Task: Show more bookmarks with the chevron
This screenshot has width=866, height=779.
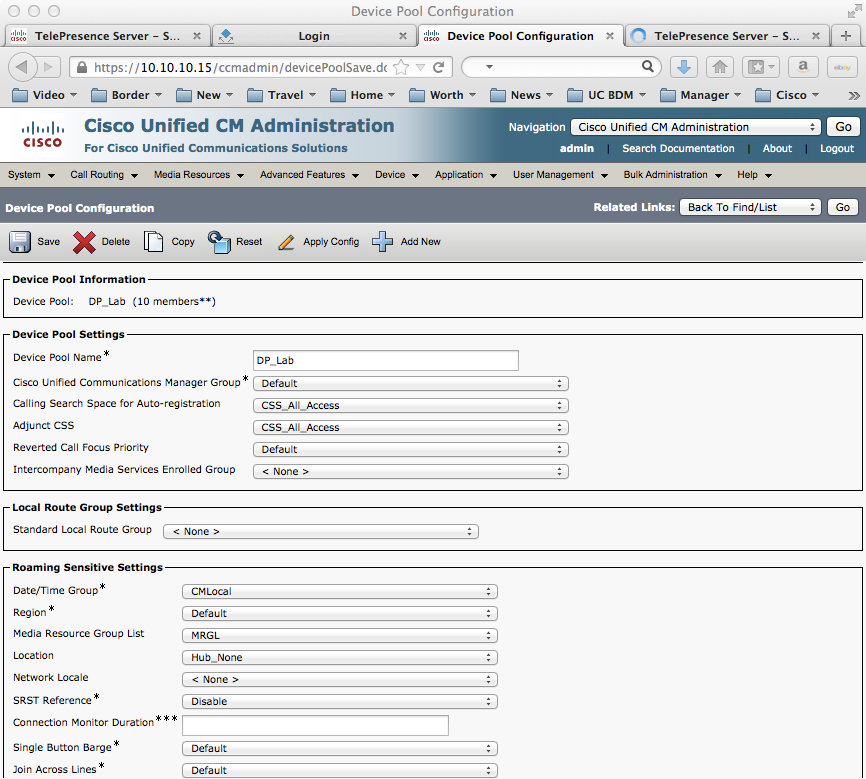Action: tap(854, 96)
